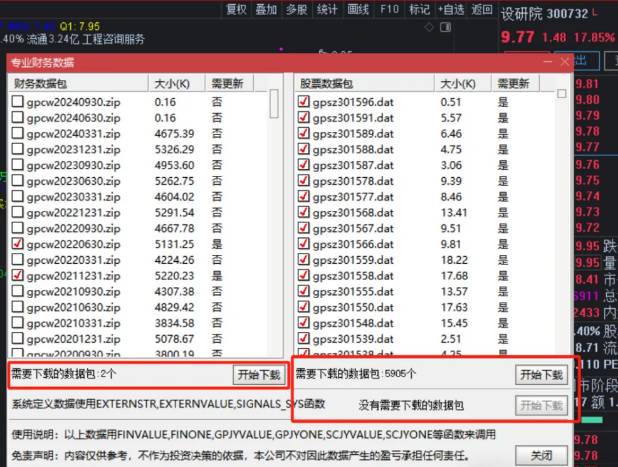Click the 大小(K) header in financial list

tap(177, 83)
